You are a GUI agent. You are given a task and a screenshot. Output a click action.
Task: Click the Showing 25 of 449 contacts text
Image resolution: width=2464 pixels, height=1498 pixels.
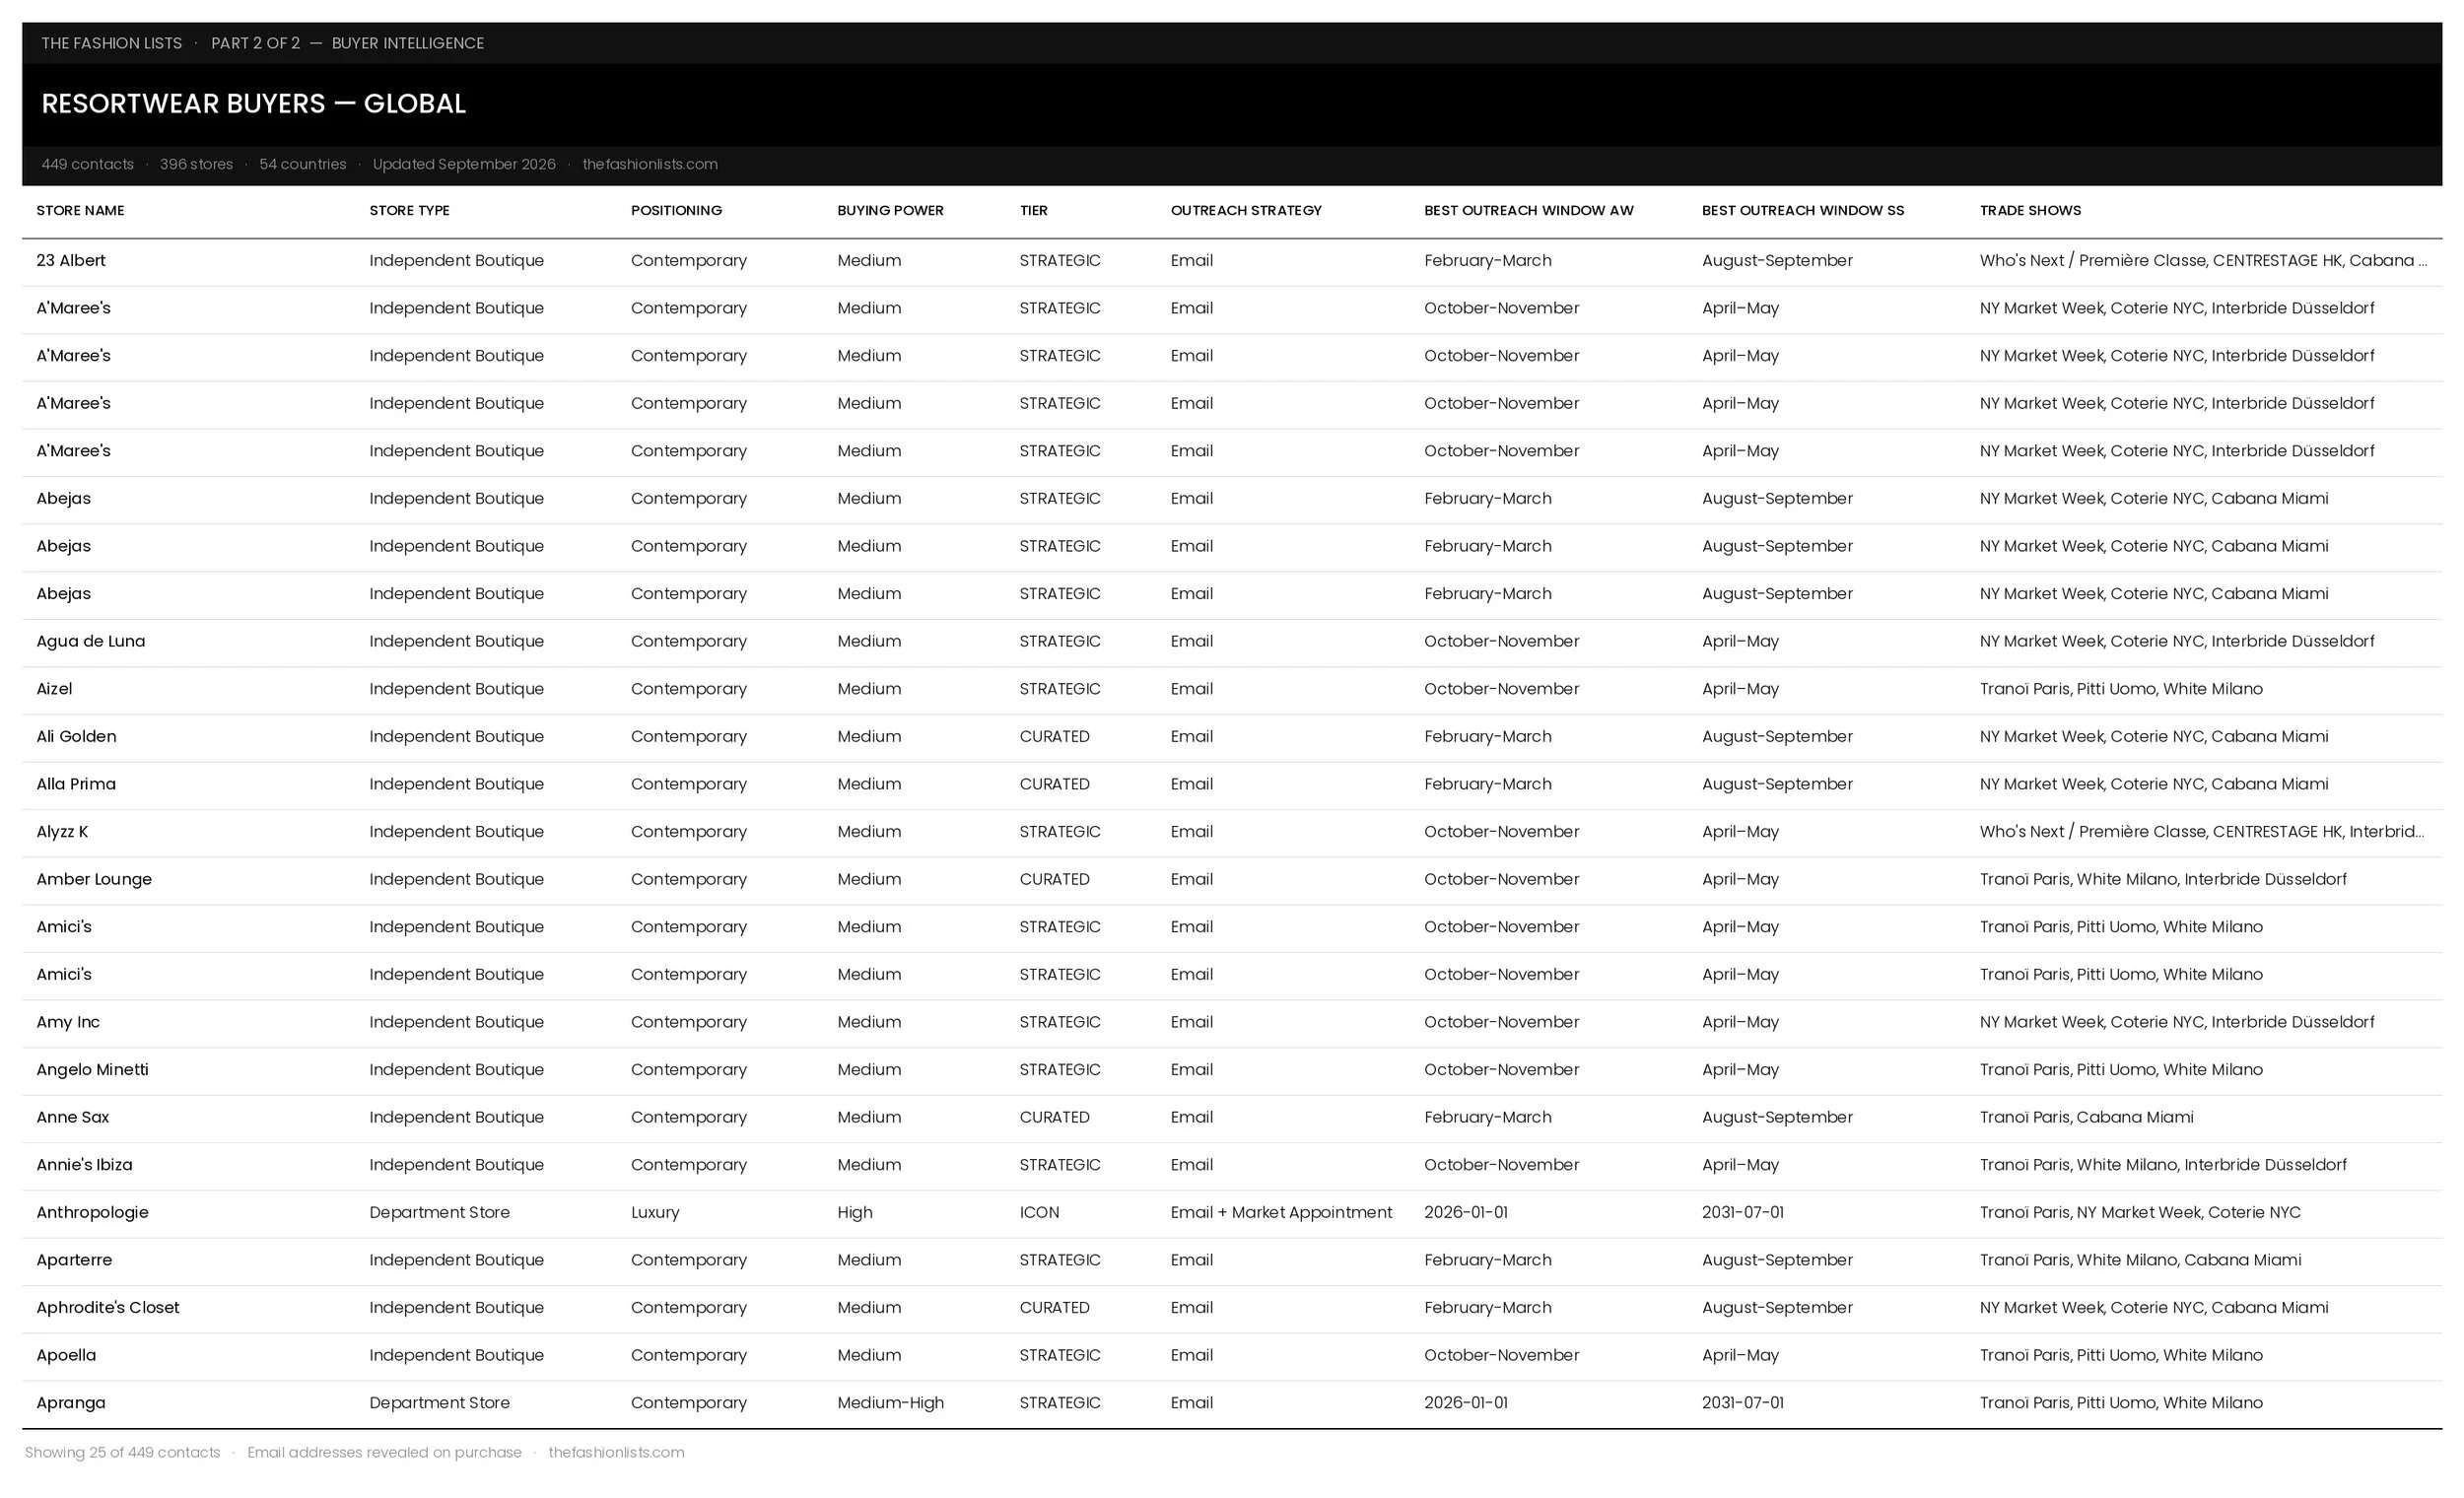(x=122, y=1452)
